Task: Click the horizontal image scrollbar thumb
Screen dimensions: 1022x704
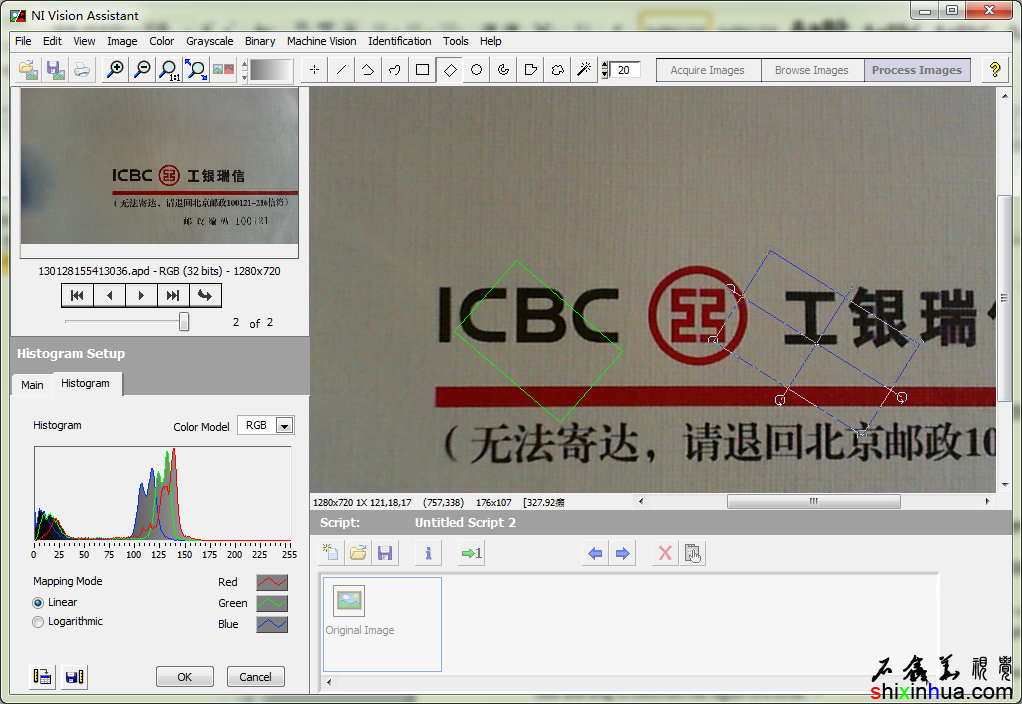Action: click(813, 501)
